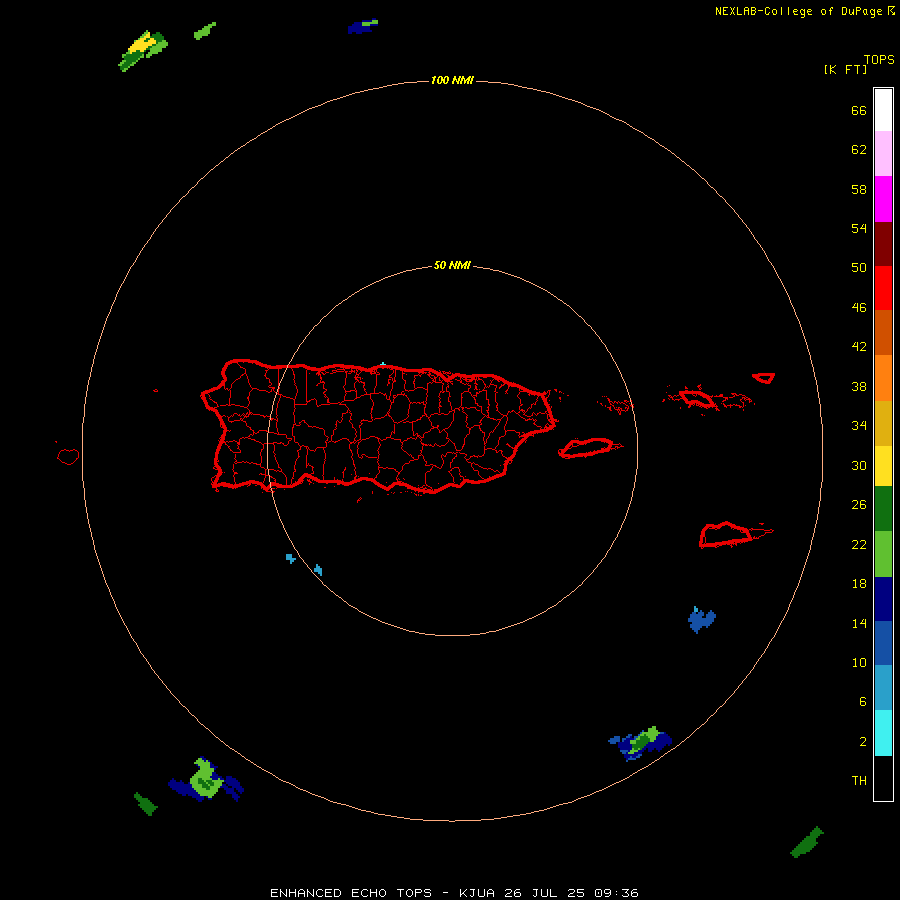Click the 'TOPS' legend heading
Viewport: 900px width, 900px height.
click(x=879, y=60)
